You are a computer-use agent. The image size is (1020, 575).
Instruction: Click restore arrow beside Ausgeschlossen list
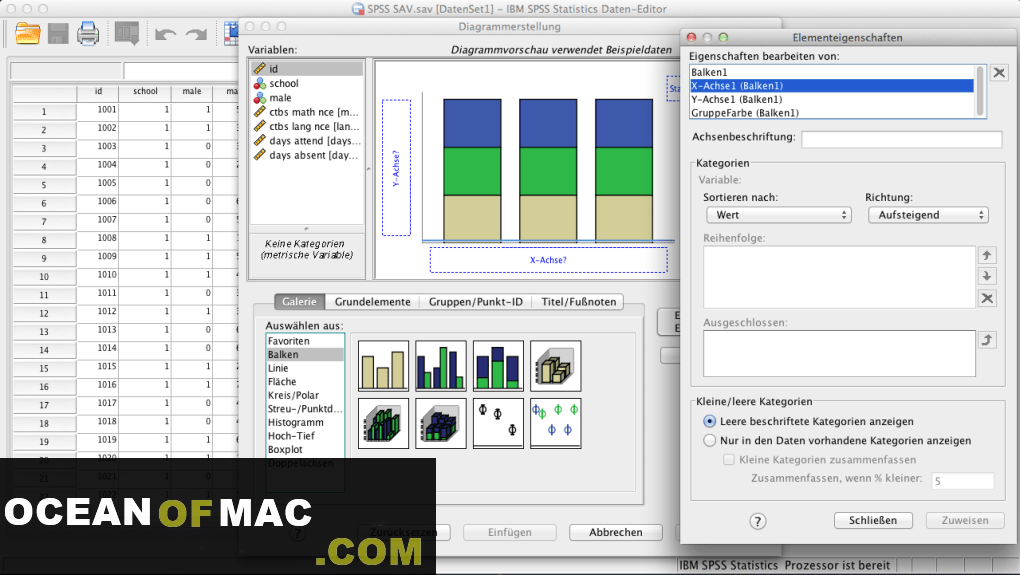pyautogui.click(x=987, y=340)
